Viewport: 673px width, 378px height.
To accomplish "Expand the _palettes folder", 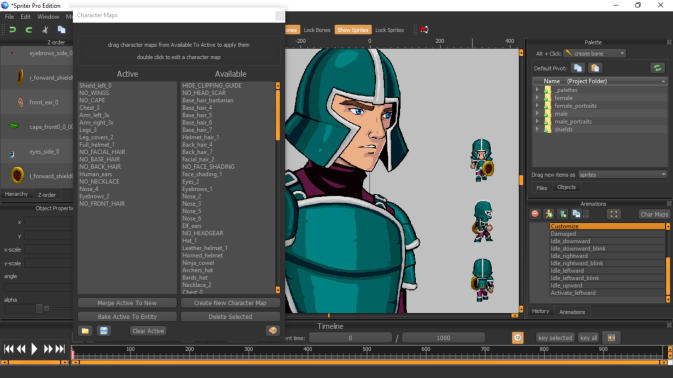I will coord(537,90).
